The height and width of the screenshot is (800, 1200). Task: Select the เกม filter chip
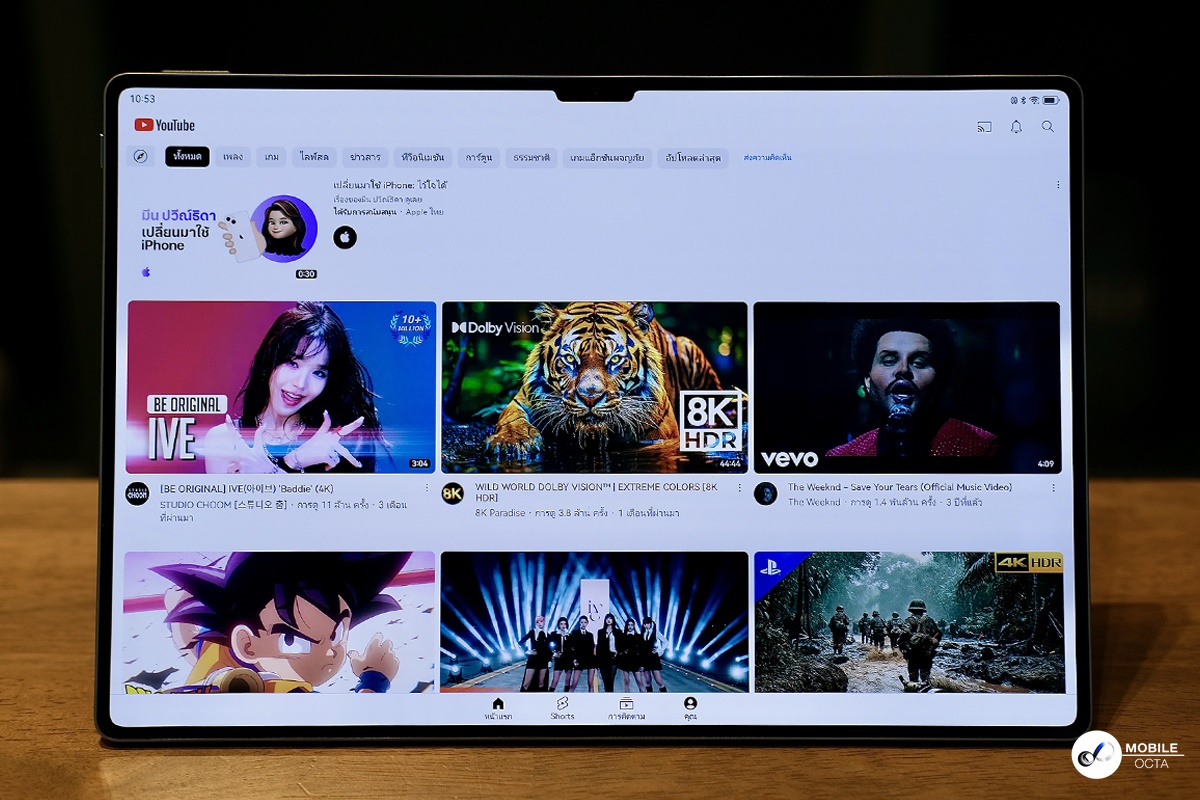(x=272, y=157)
